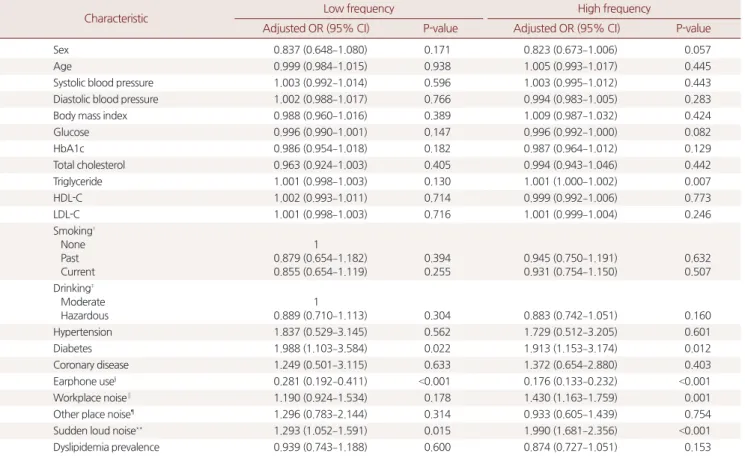This screenshot has width=745, height=456.
Task: Click the HbA1c row label
Action: coord(68,149)
